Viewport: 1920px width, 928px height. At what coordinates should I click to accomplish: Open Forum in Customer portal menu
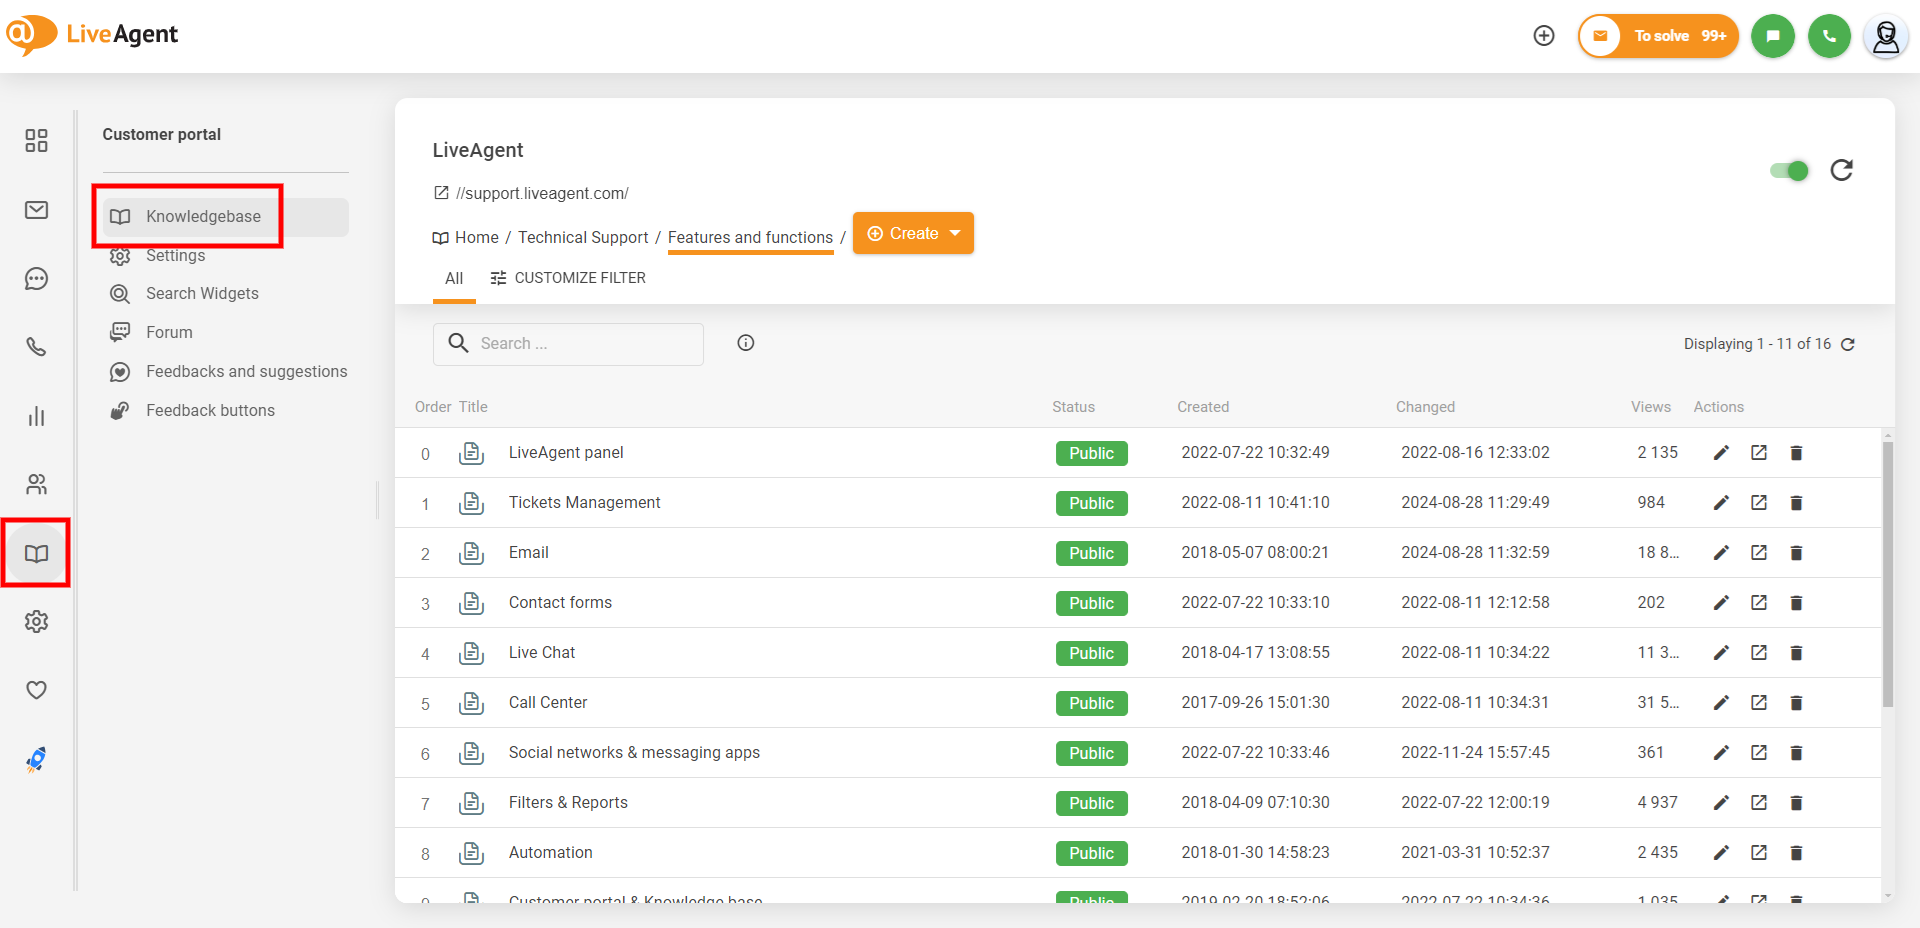[169, 332]
